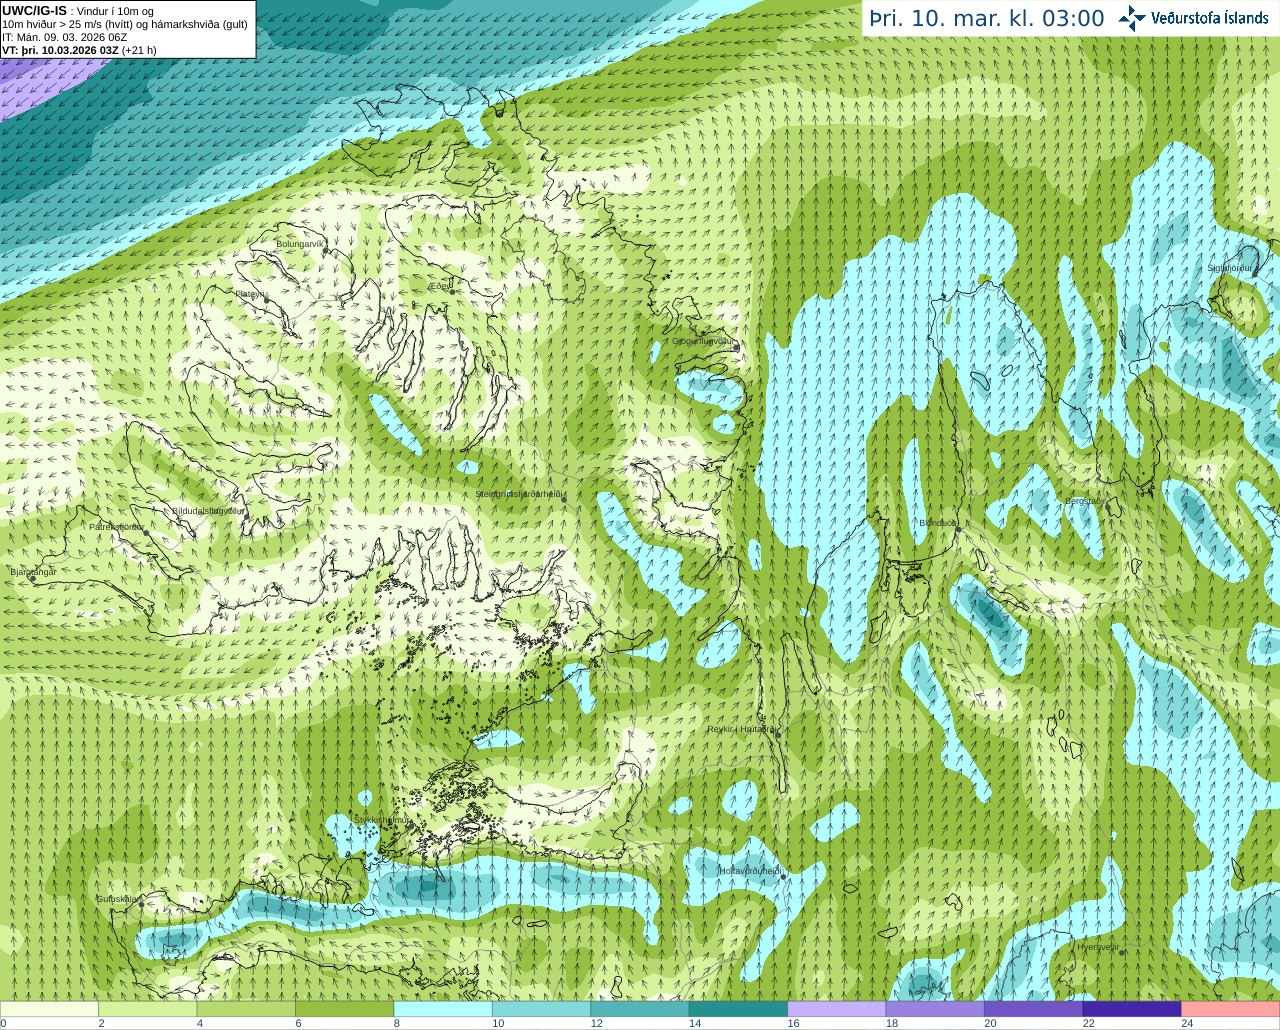Viewport: 1280px width, 1030px height.
Task: Click the Hveravellir station label
Action: [x=1097, y=947]
